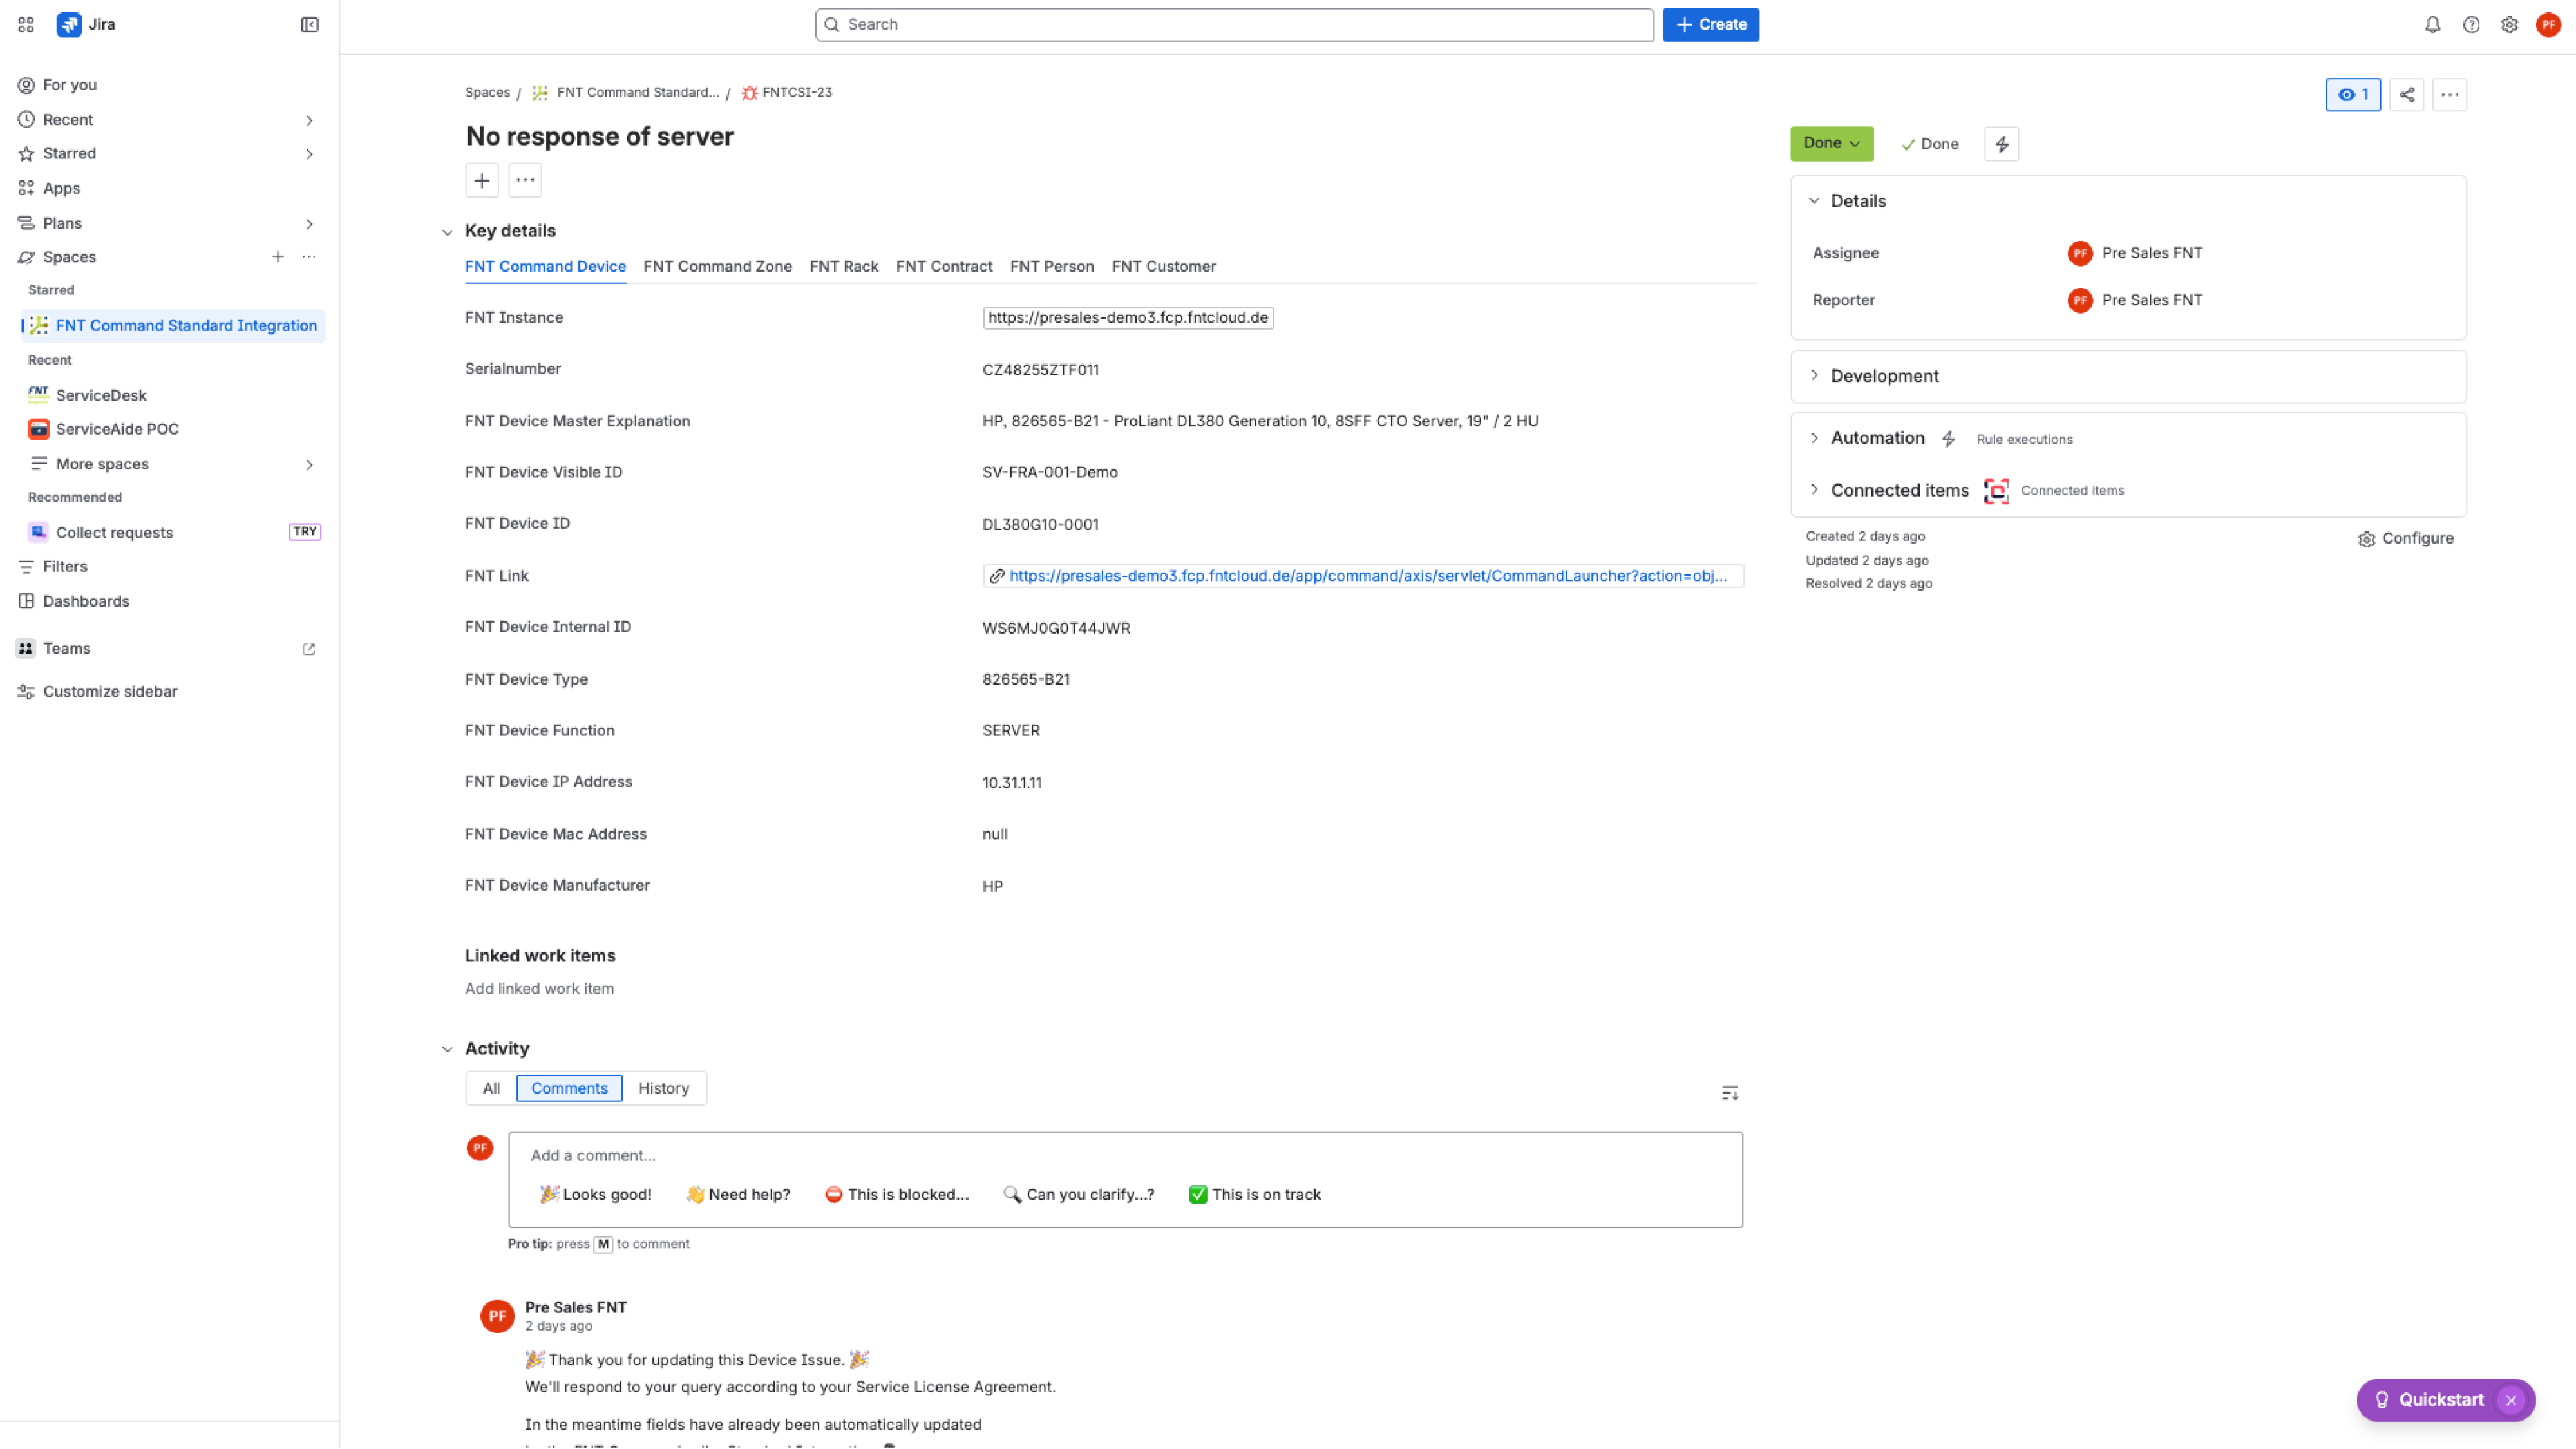Show History activity
The height and width of the screenshot is (1449, 2576).
pos(663,1088)
